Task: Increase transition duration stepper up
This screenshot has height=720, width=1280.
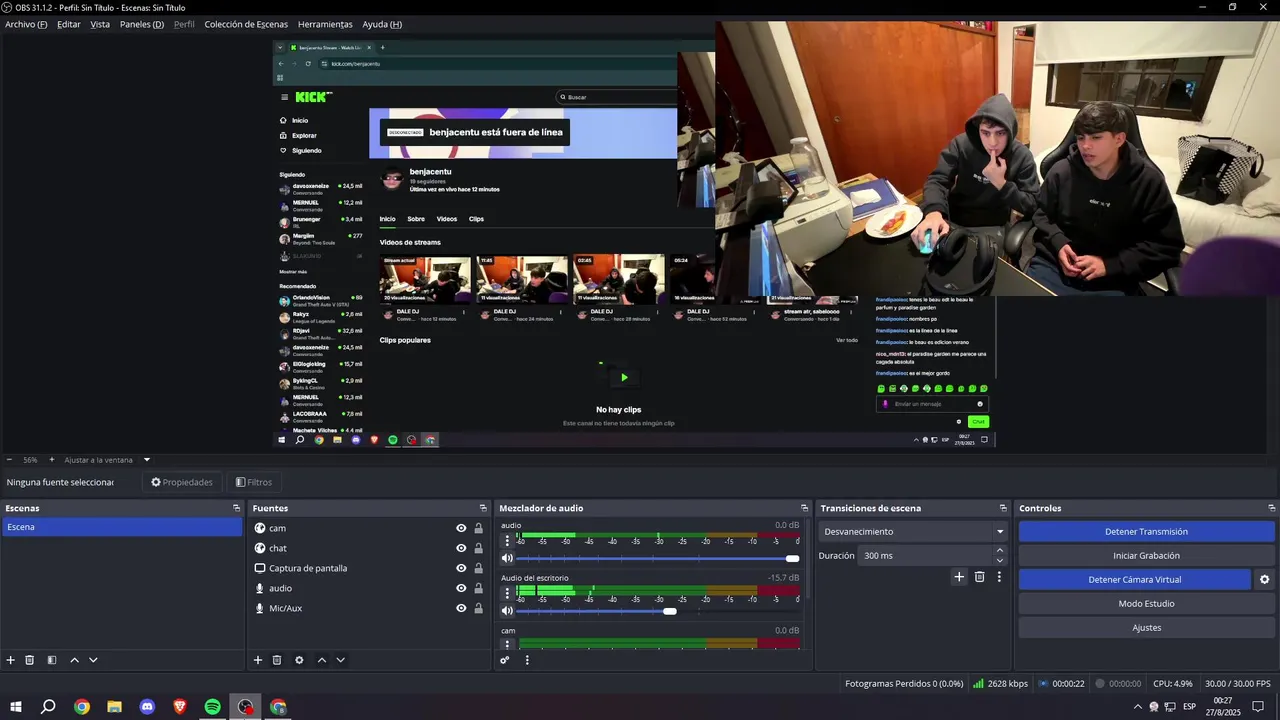Action: coord(999,550)
